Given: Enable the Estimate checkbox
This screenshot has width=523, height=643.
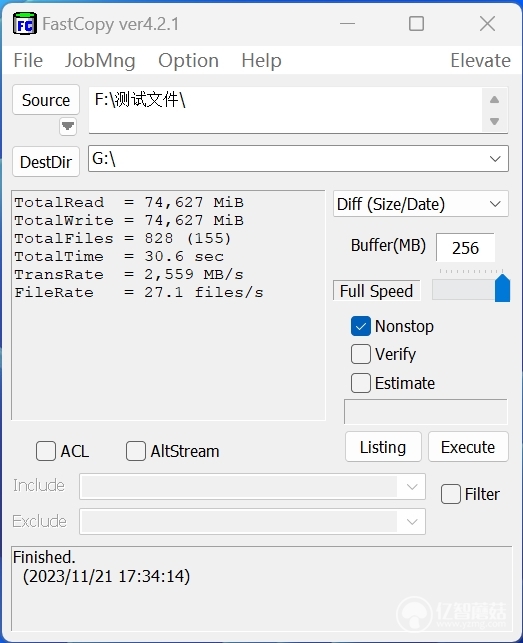Looking at the screenshot, I should 361,383.
